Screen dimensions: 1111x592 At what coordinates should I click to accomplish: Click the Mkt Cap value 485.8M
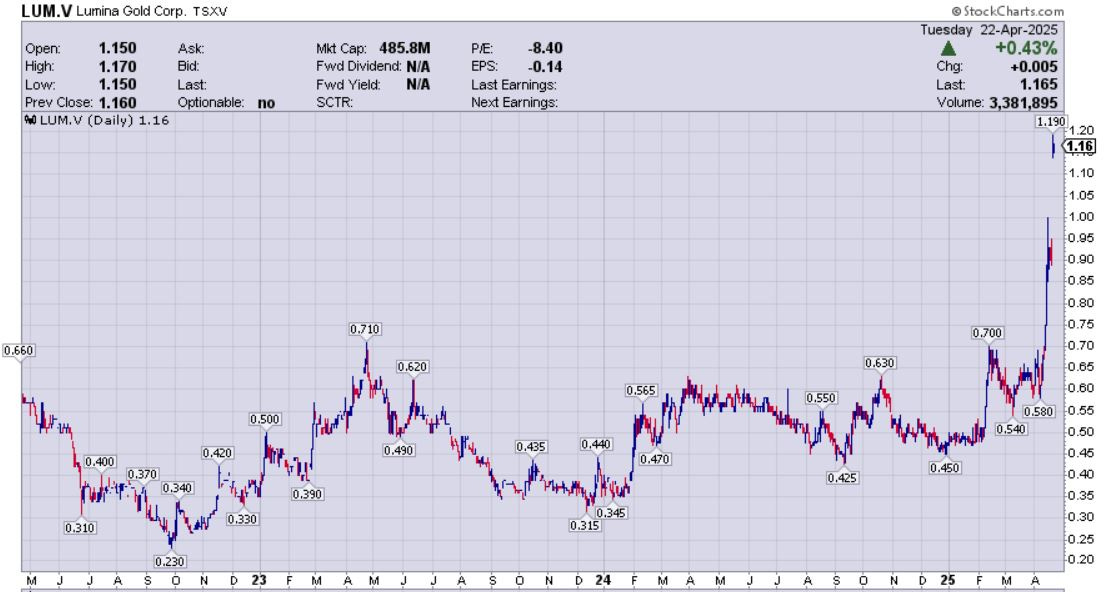click(405, 48)
